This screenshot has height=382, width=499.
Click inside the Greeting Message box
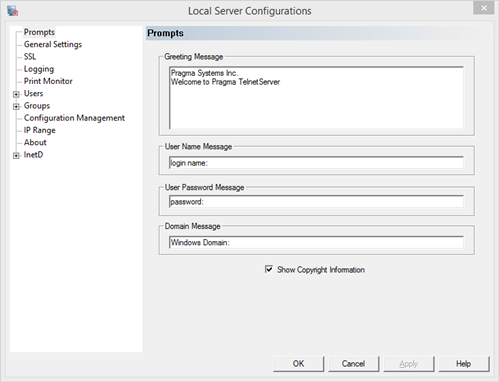click(316, 98)
